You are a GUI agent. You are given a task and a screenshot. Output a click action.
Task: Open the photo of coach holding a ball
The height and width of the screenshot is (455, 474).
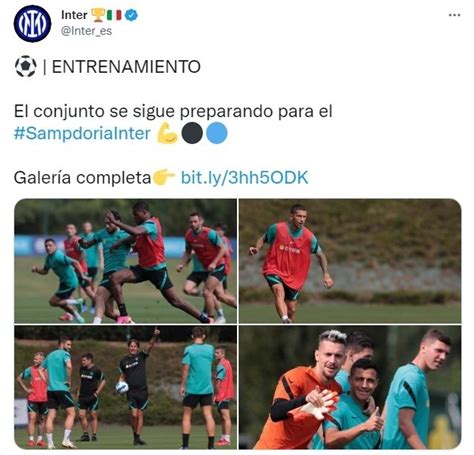125,387
